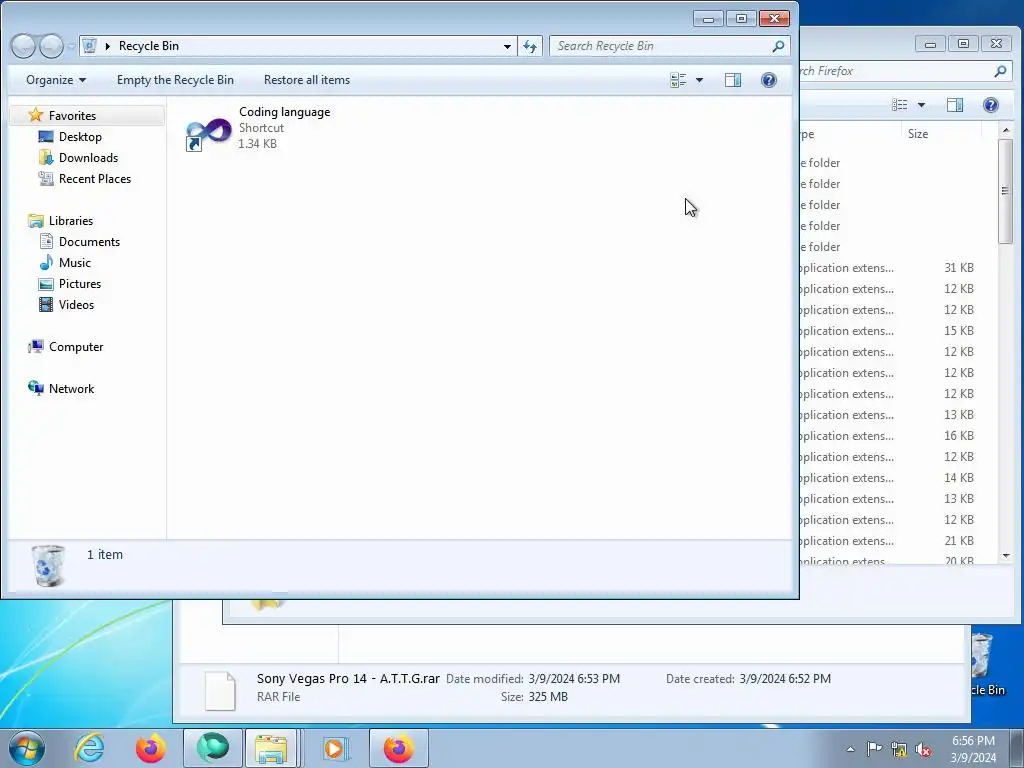Click the Size column header in Firefox window

click(918, 134)
